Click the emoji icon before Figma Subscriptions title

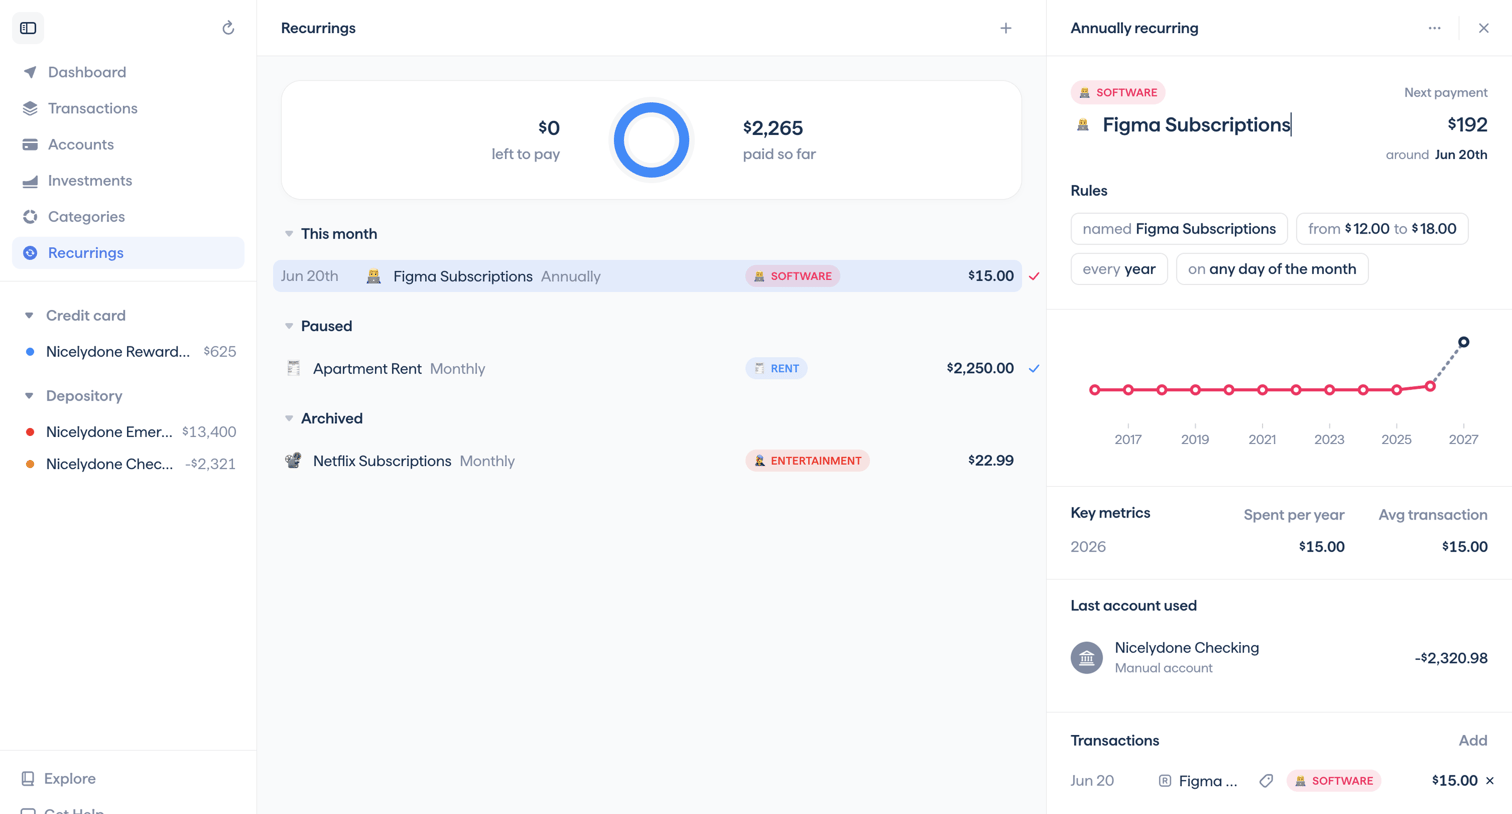pyautogui.click(x=1082, y=125)
